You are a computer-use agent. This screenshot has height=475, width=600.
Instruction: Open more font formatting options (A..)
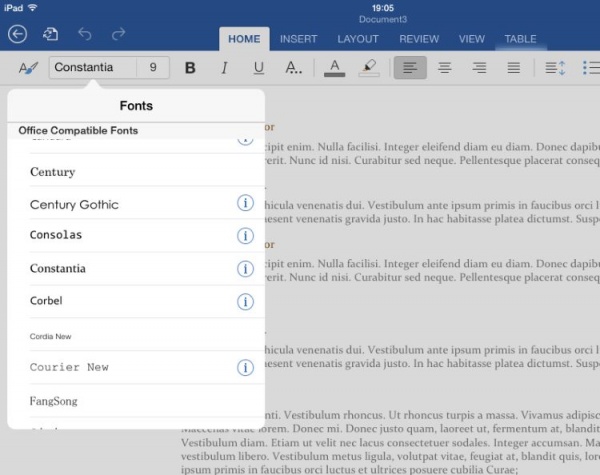tap(293, 68)
